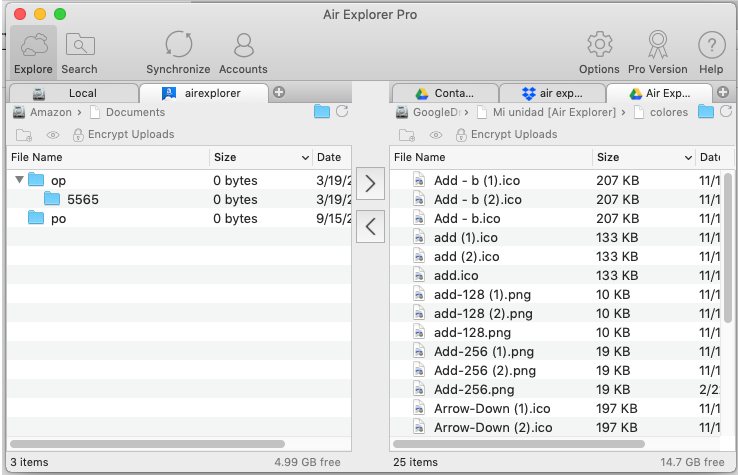Select file Add - b (2).ico
Image resolution: width=738 pixels, height=475 pixels.
[555, 200]
